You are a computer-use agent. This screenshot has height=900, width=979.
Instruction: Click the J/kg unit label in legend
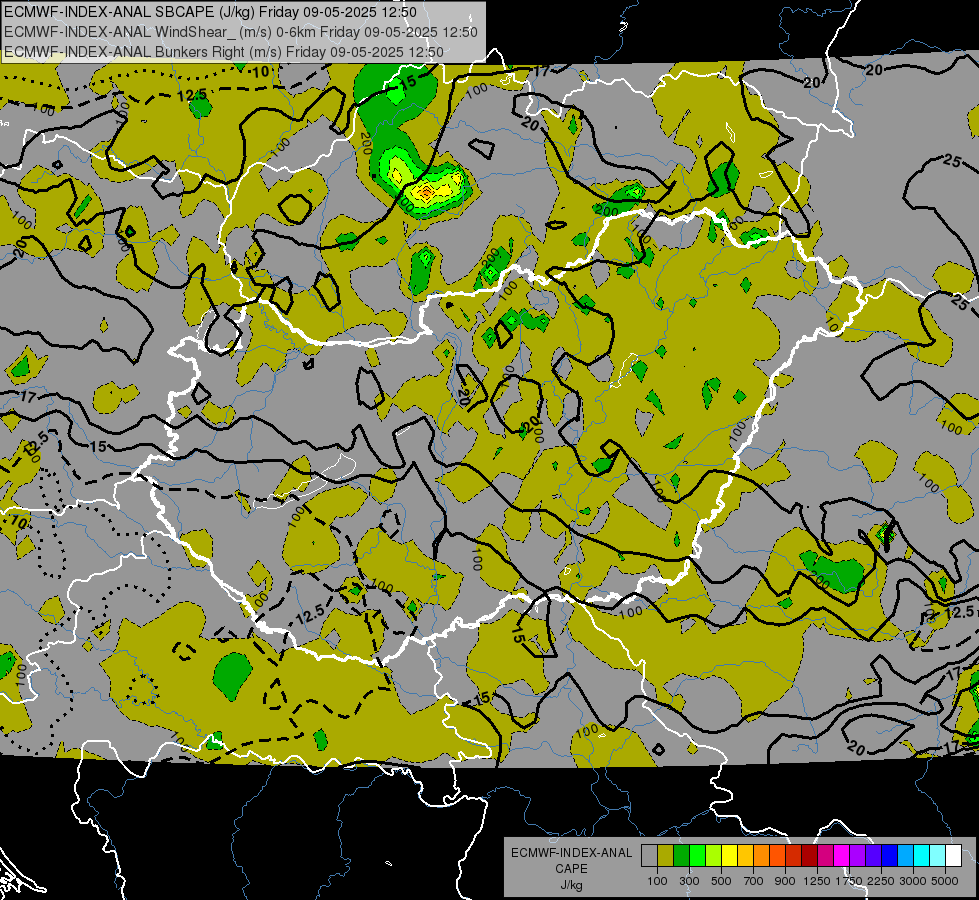click(571, 885)
